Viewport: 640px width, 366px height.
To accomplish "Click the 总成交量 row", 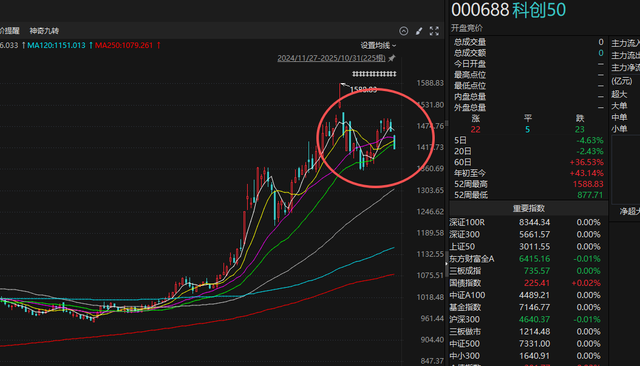I will point(529,42).
